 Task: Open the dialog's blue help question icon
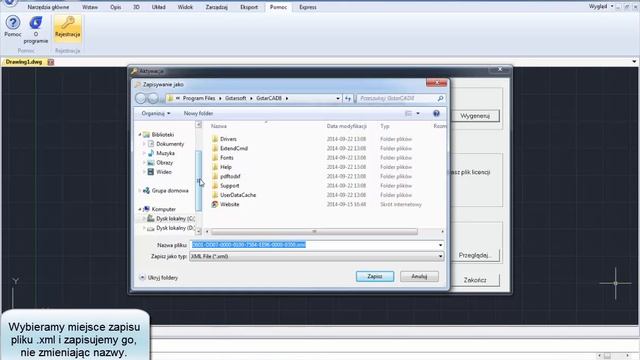pyautogui.click(x=436, y=113)
